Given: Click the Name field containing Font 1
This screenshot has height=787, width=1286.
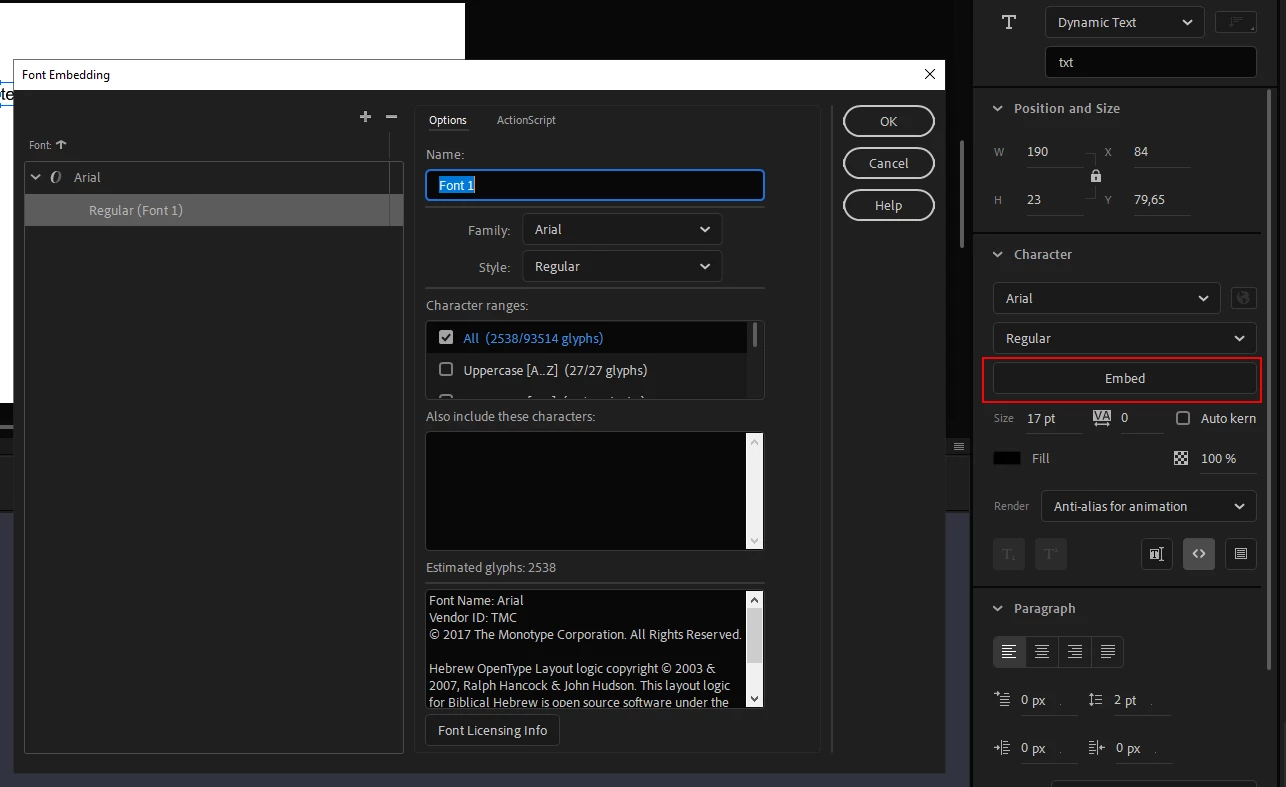Looking at the screenshot, I should click(x=595, y=185).
